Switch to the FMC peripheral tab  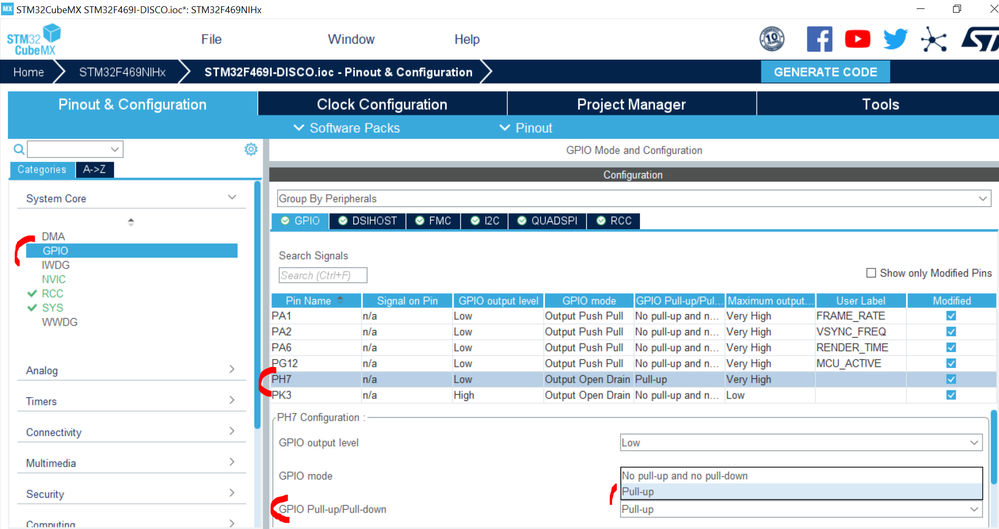tap(433, 221)
